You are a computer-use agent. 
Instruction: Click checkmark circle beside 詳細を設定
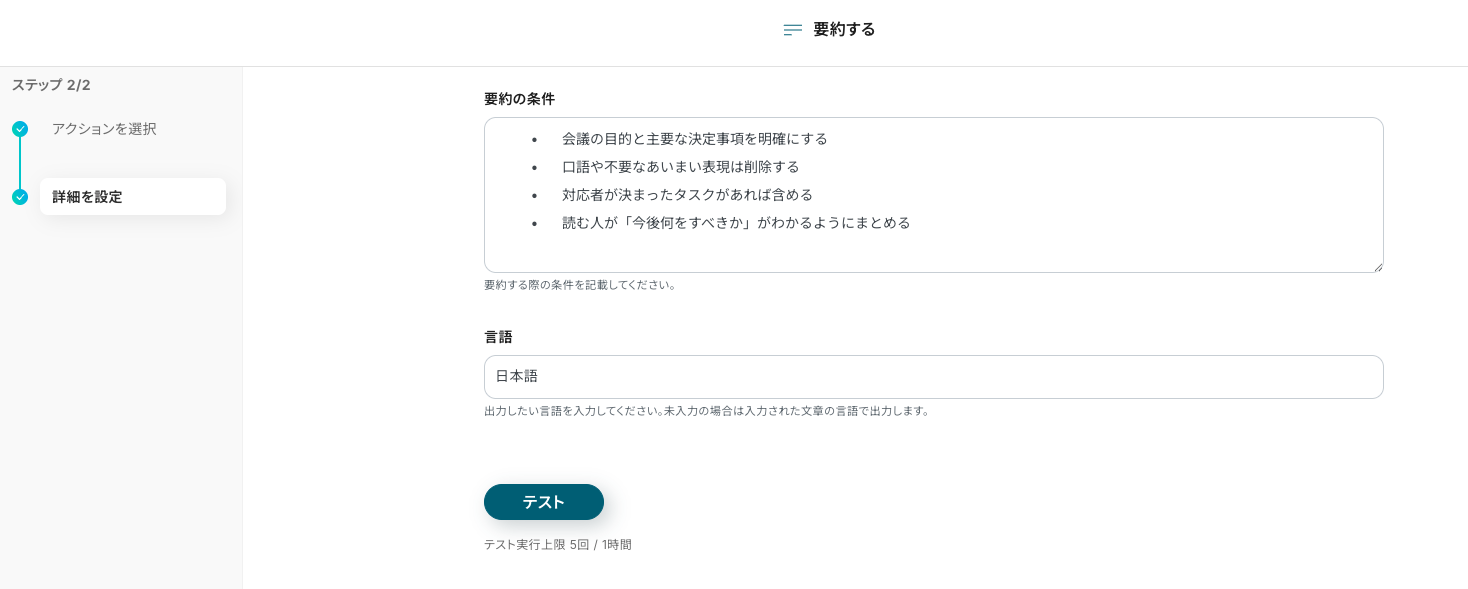[x=20, y=197]
